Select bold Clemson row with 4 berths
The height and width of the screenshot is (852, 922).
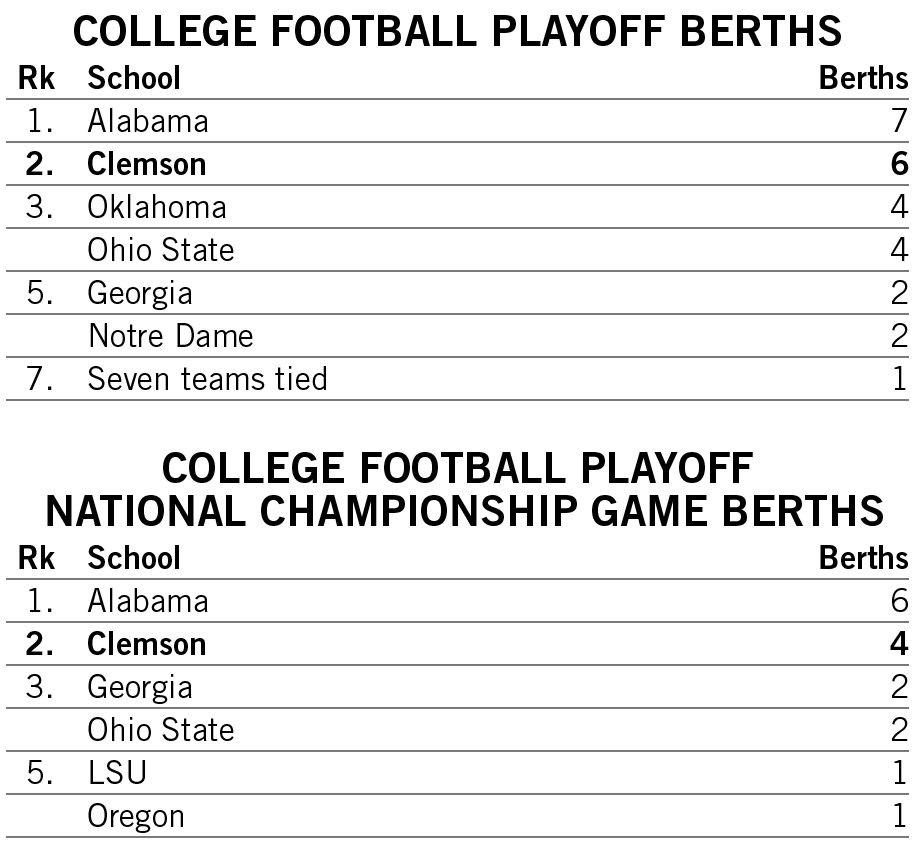click(147, 644)
